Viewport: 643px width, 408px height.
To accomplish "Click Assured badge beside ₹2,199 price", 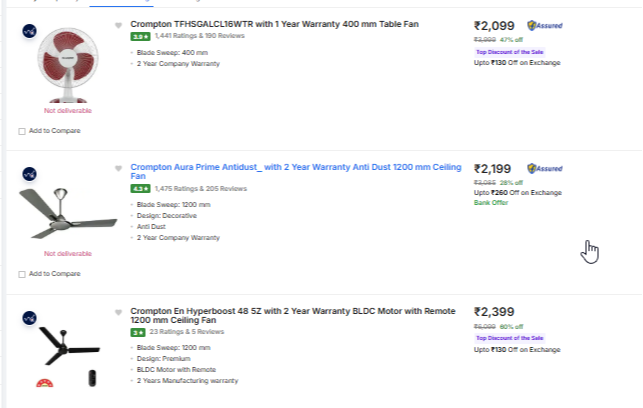I will (545, 168).
